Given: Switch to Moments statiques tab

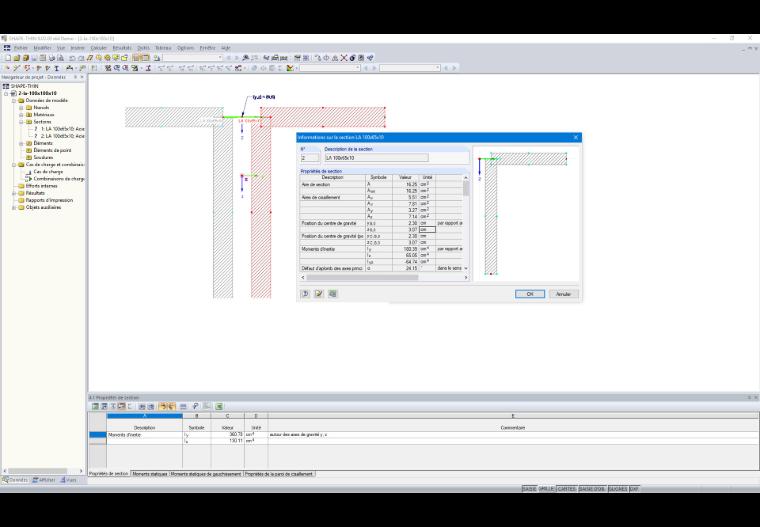Looking at the screenshot, I should [150, 474].
